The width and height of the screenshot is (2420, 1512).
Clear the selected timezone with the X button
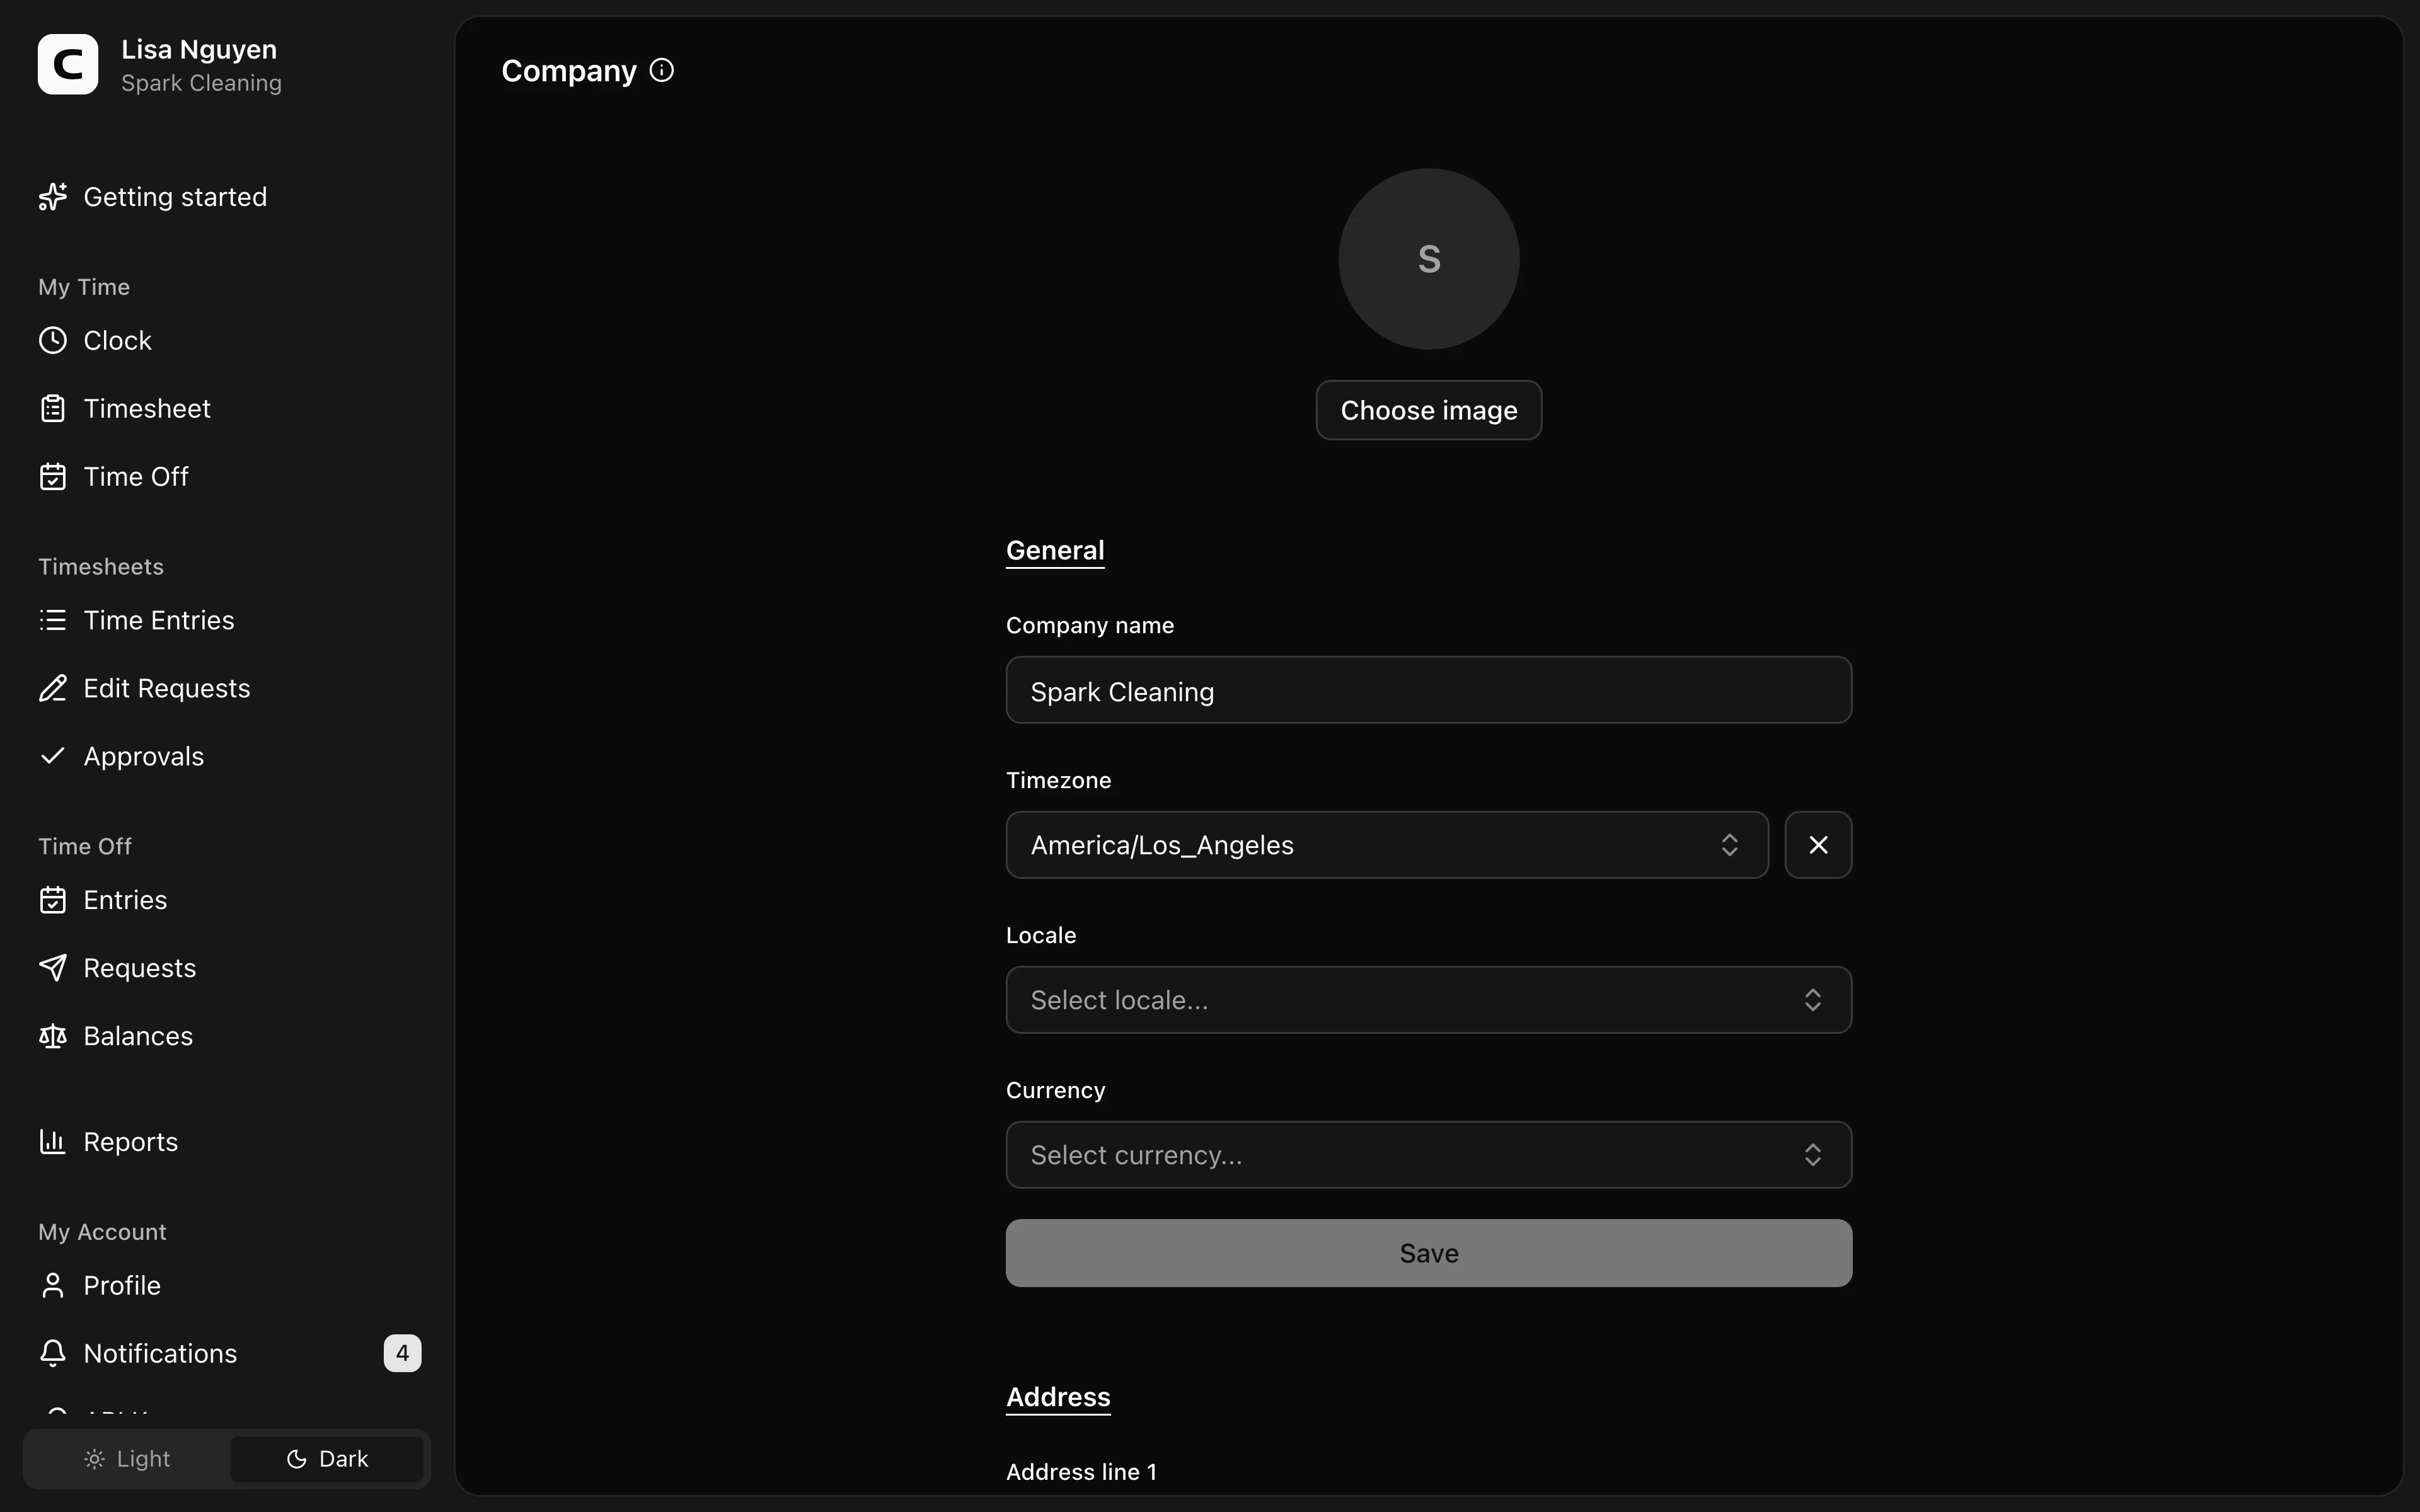(1818, 845)
